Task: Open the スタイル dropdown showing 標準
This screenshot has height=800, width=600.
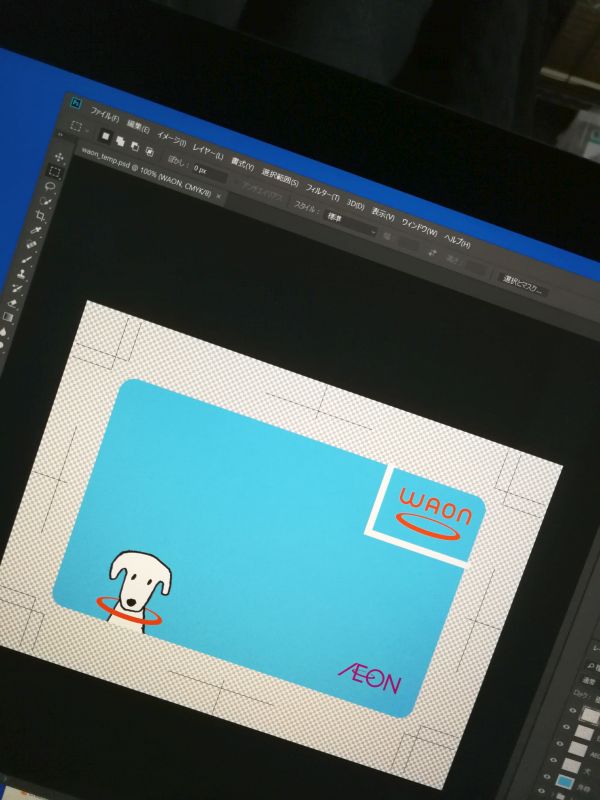Action: (350, 223)
